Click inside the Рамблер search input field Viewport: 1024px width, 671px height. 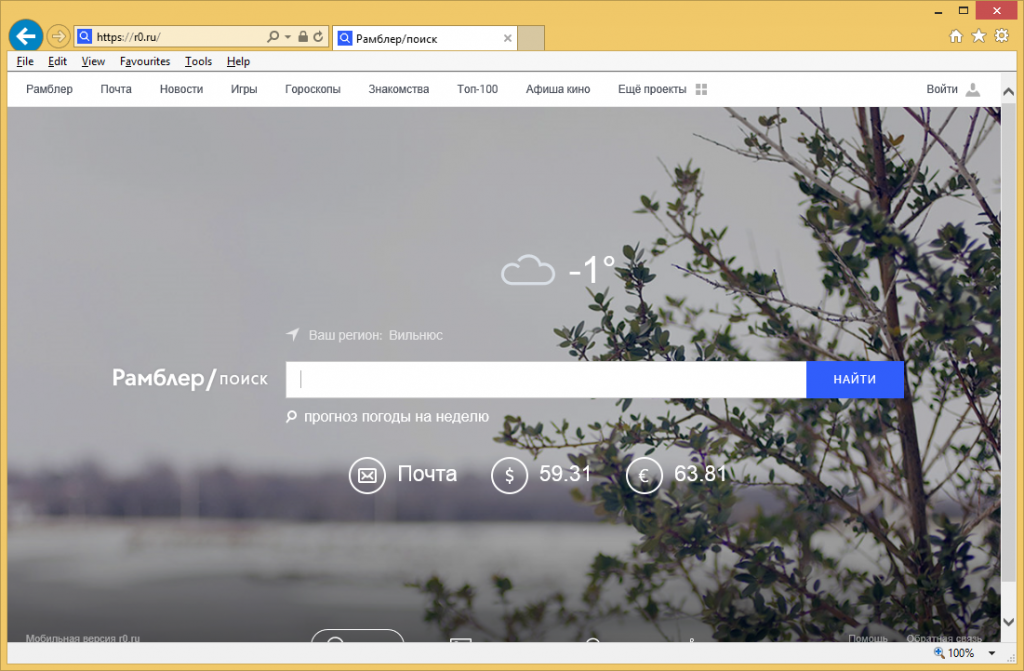[x=545, y=380]
